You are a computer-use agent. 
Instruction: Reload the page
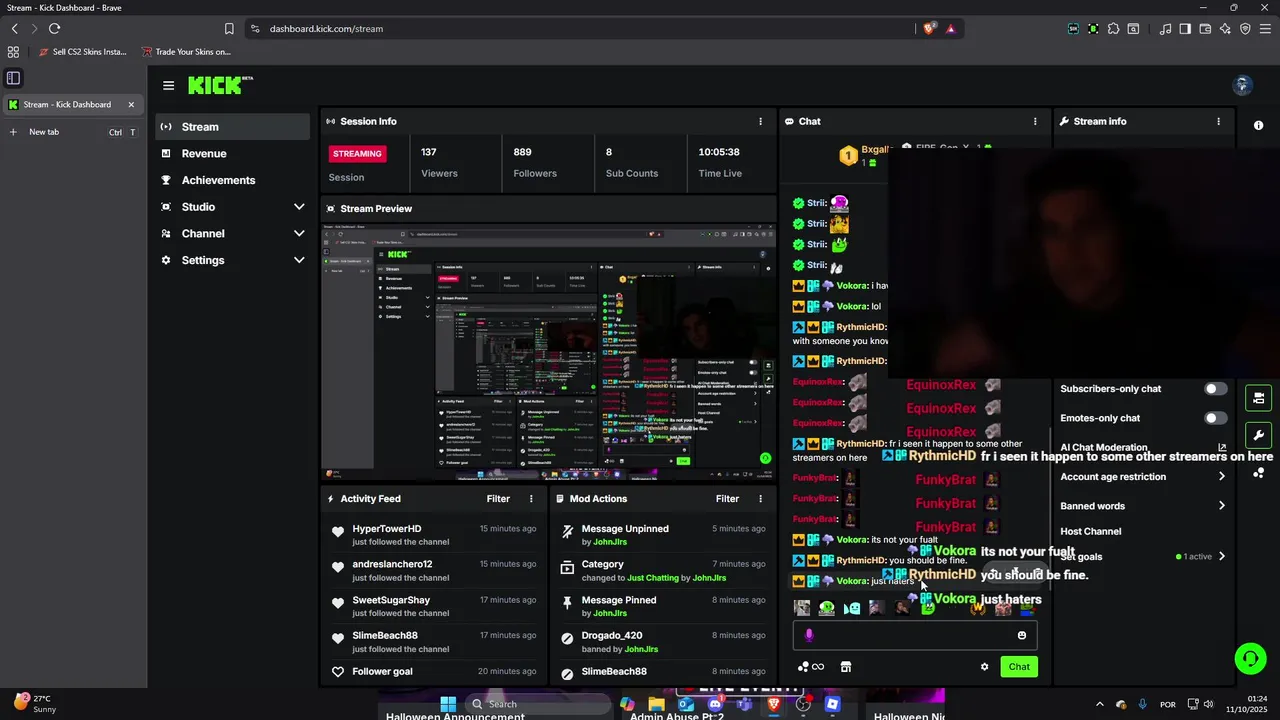click(54, 29)
